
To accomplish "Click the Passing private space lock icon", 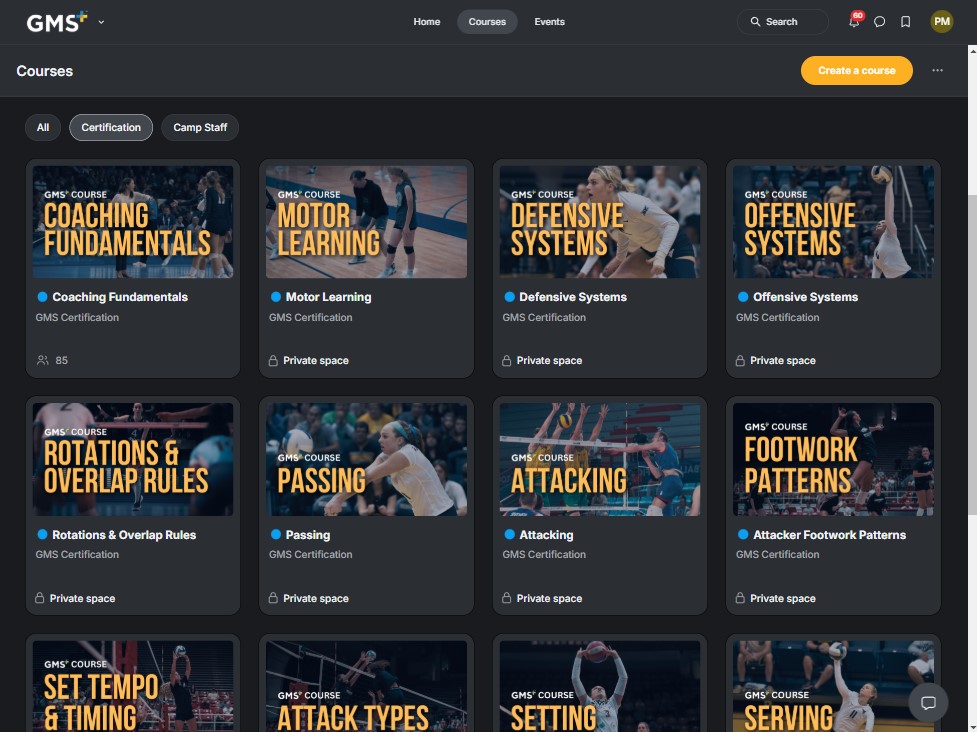I will click(x=273, y=598).
